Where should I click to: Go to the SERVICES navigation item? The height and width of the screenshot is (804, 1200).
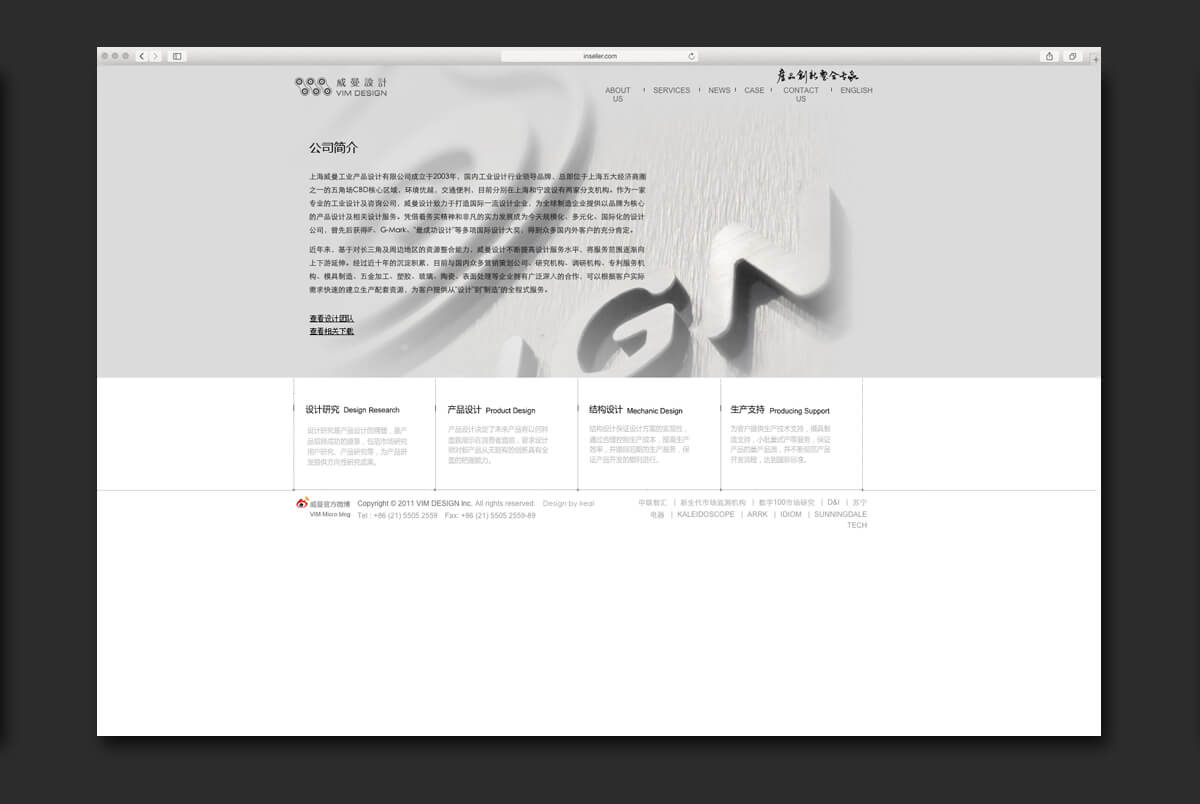(671, 91)
